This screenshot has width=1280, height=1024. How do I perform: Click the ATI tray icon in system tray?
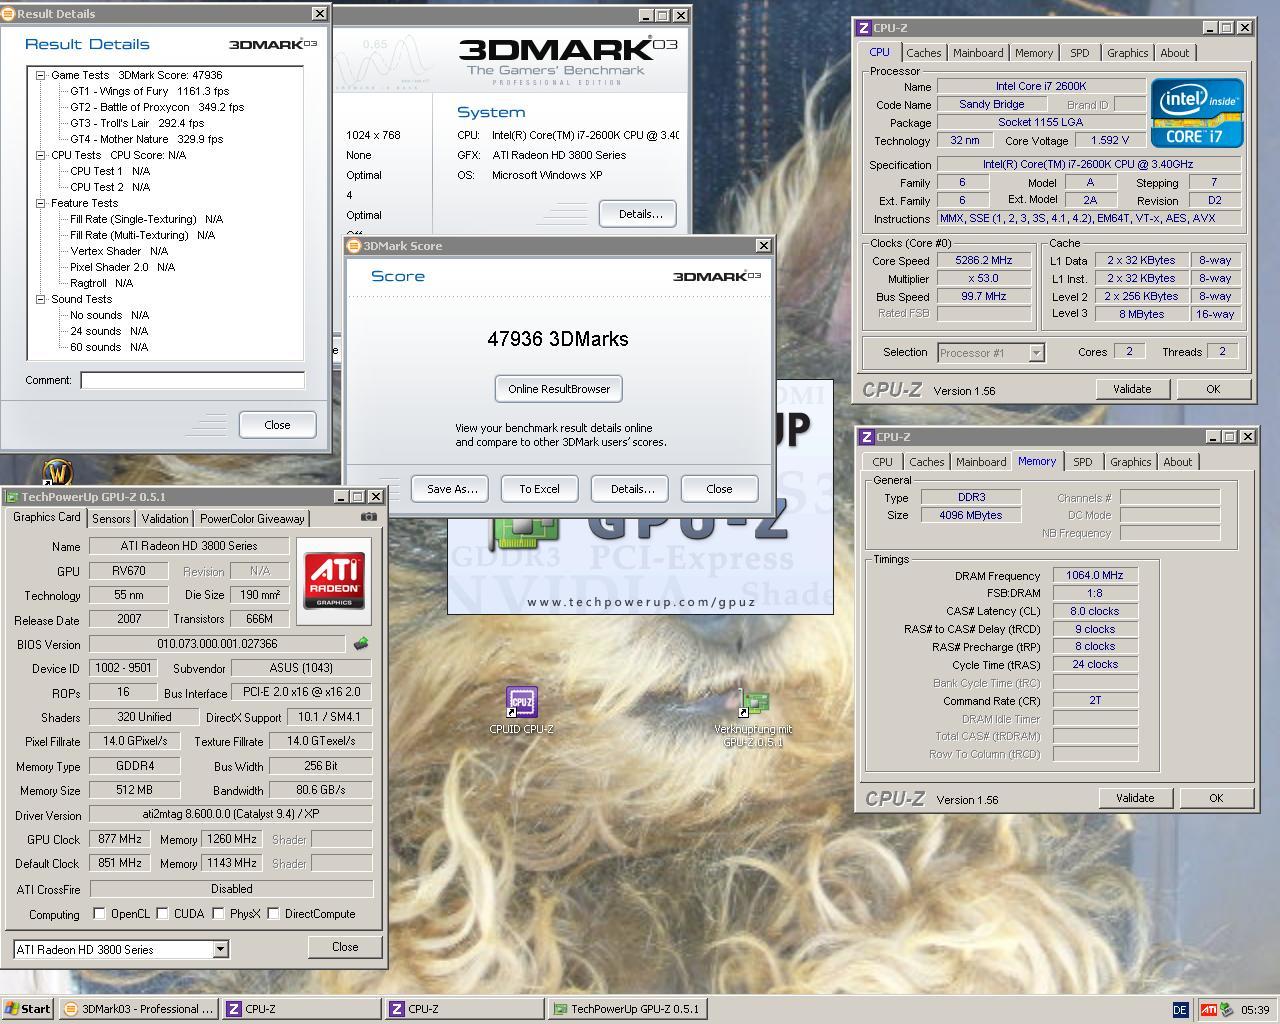(x=1209, y=1010)
